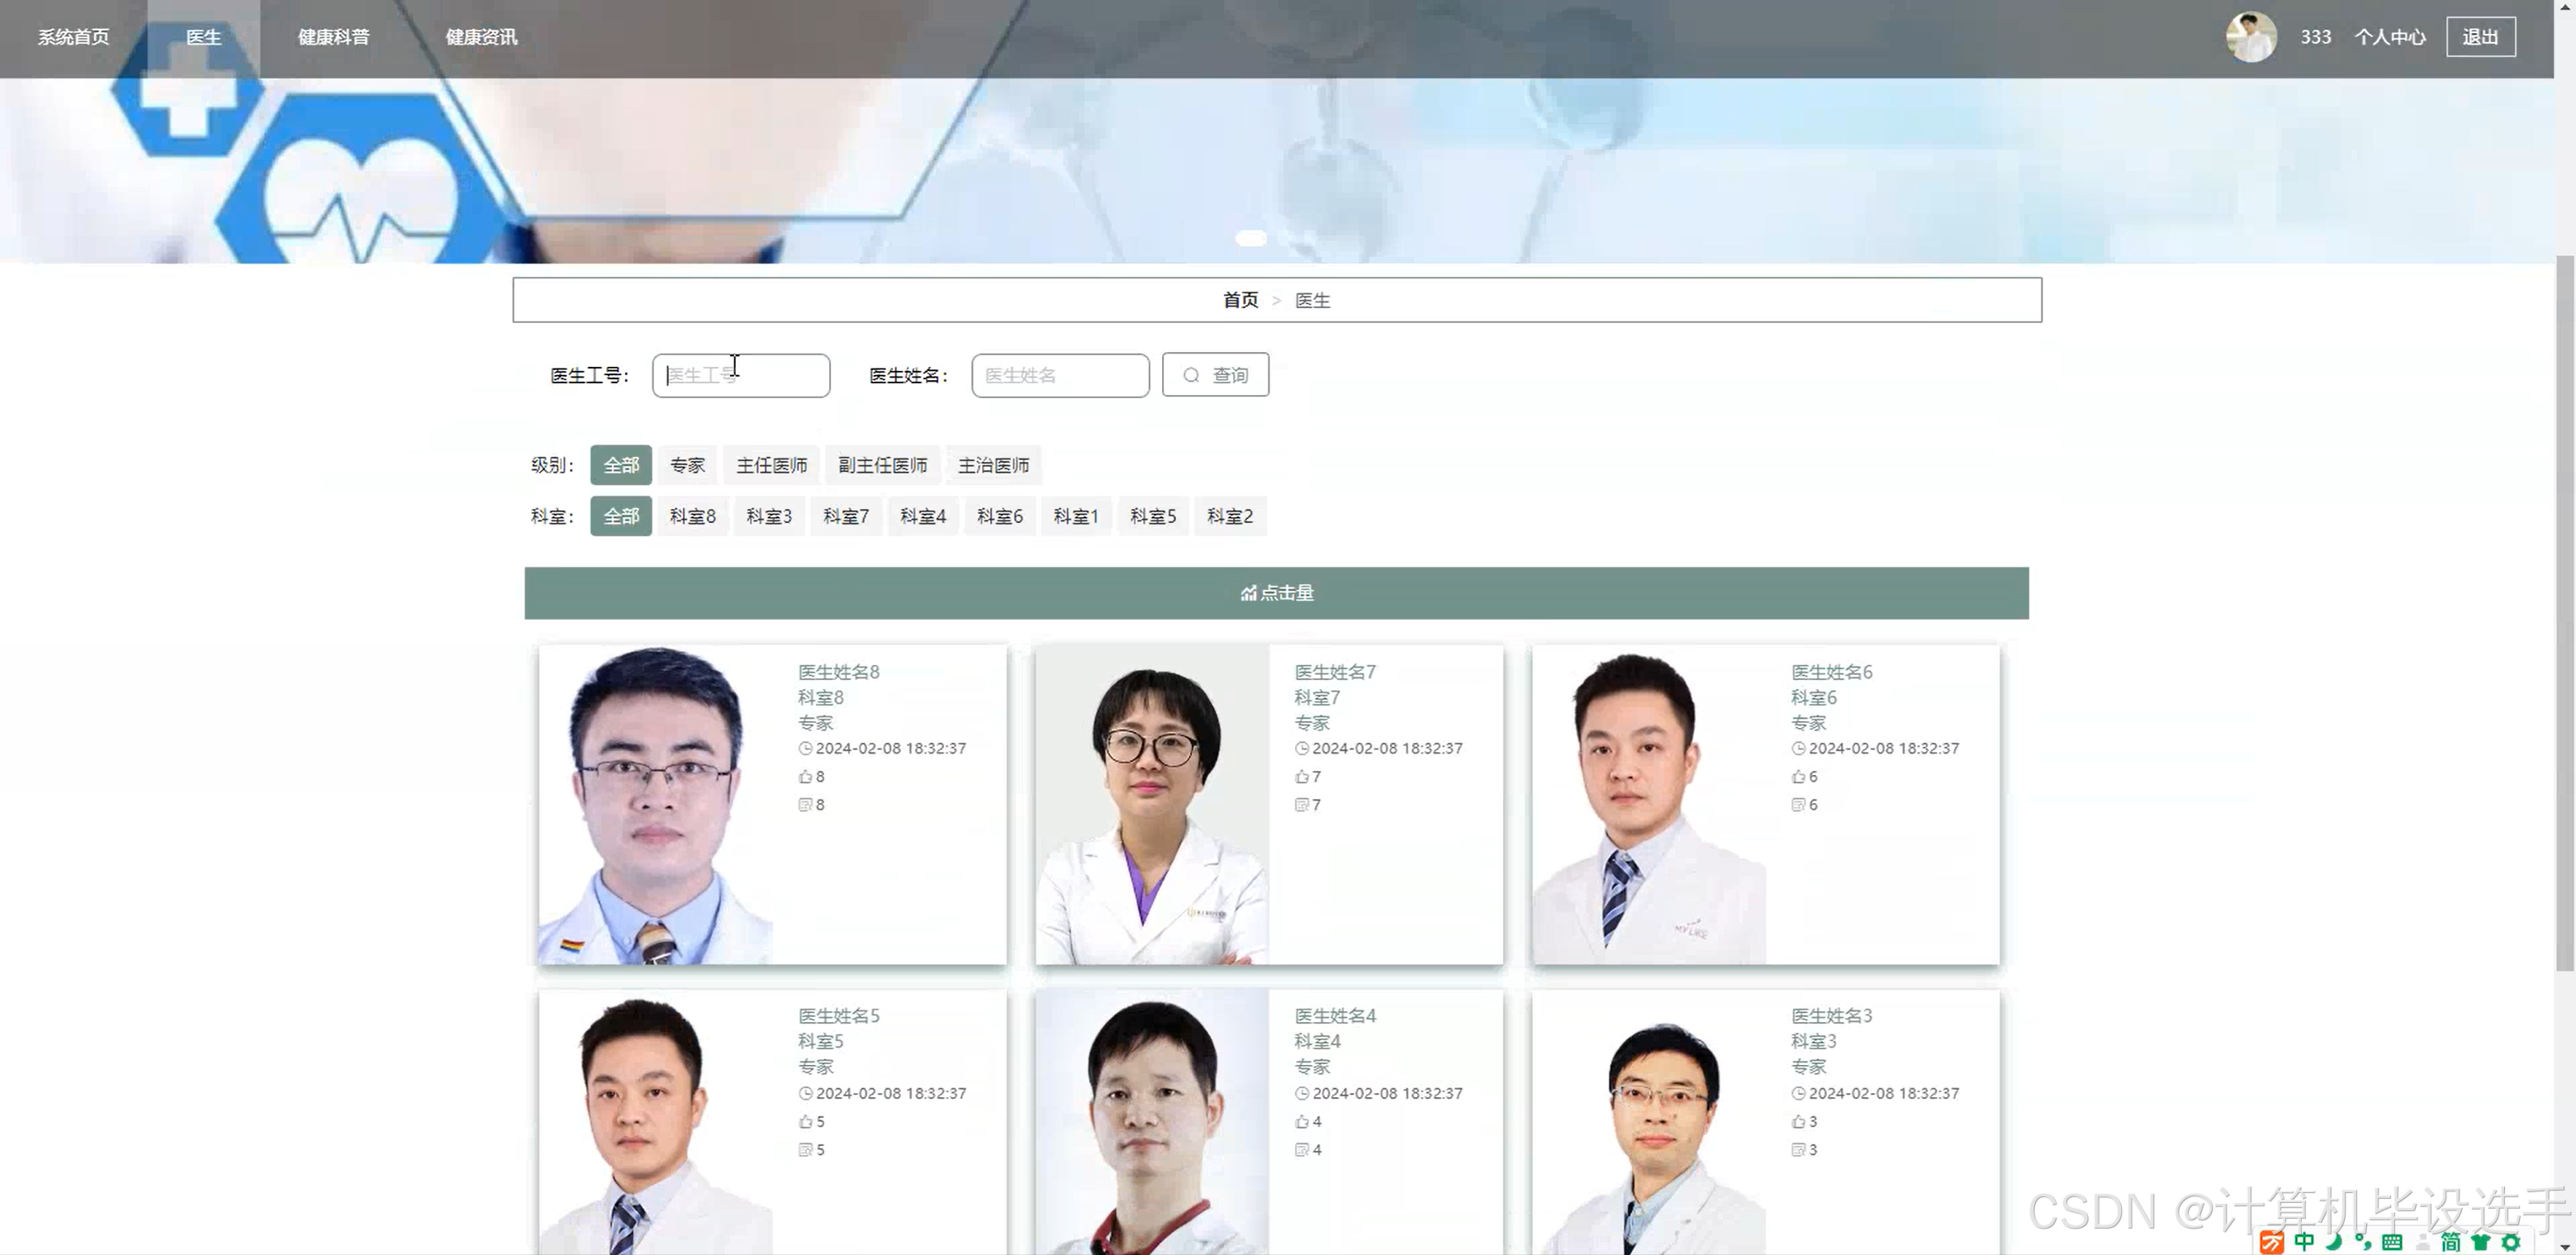Click the thumbs-up icon on 医生姓名6 card

(1798, 776)
